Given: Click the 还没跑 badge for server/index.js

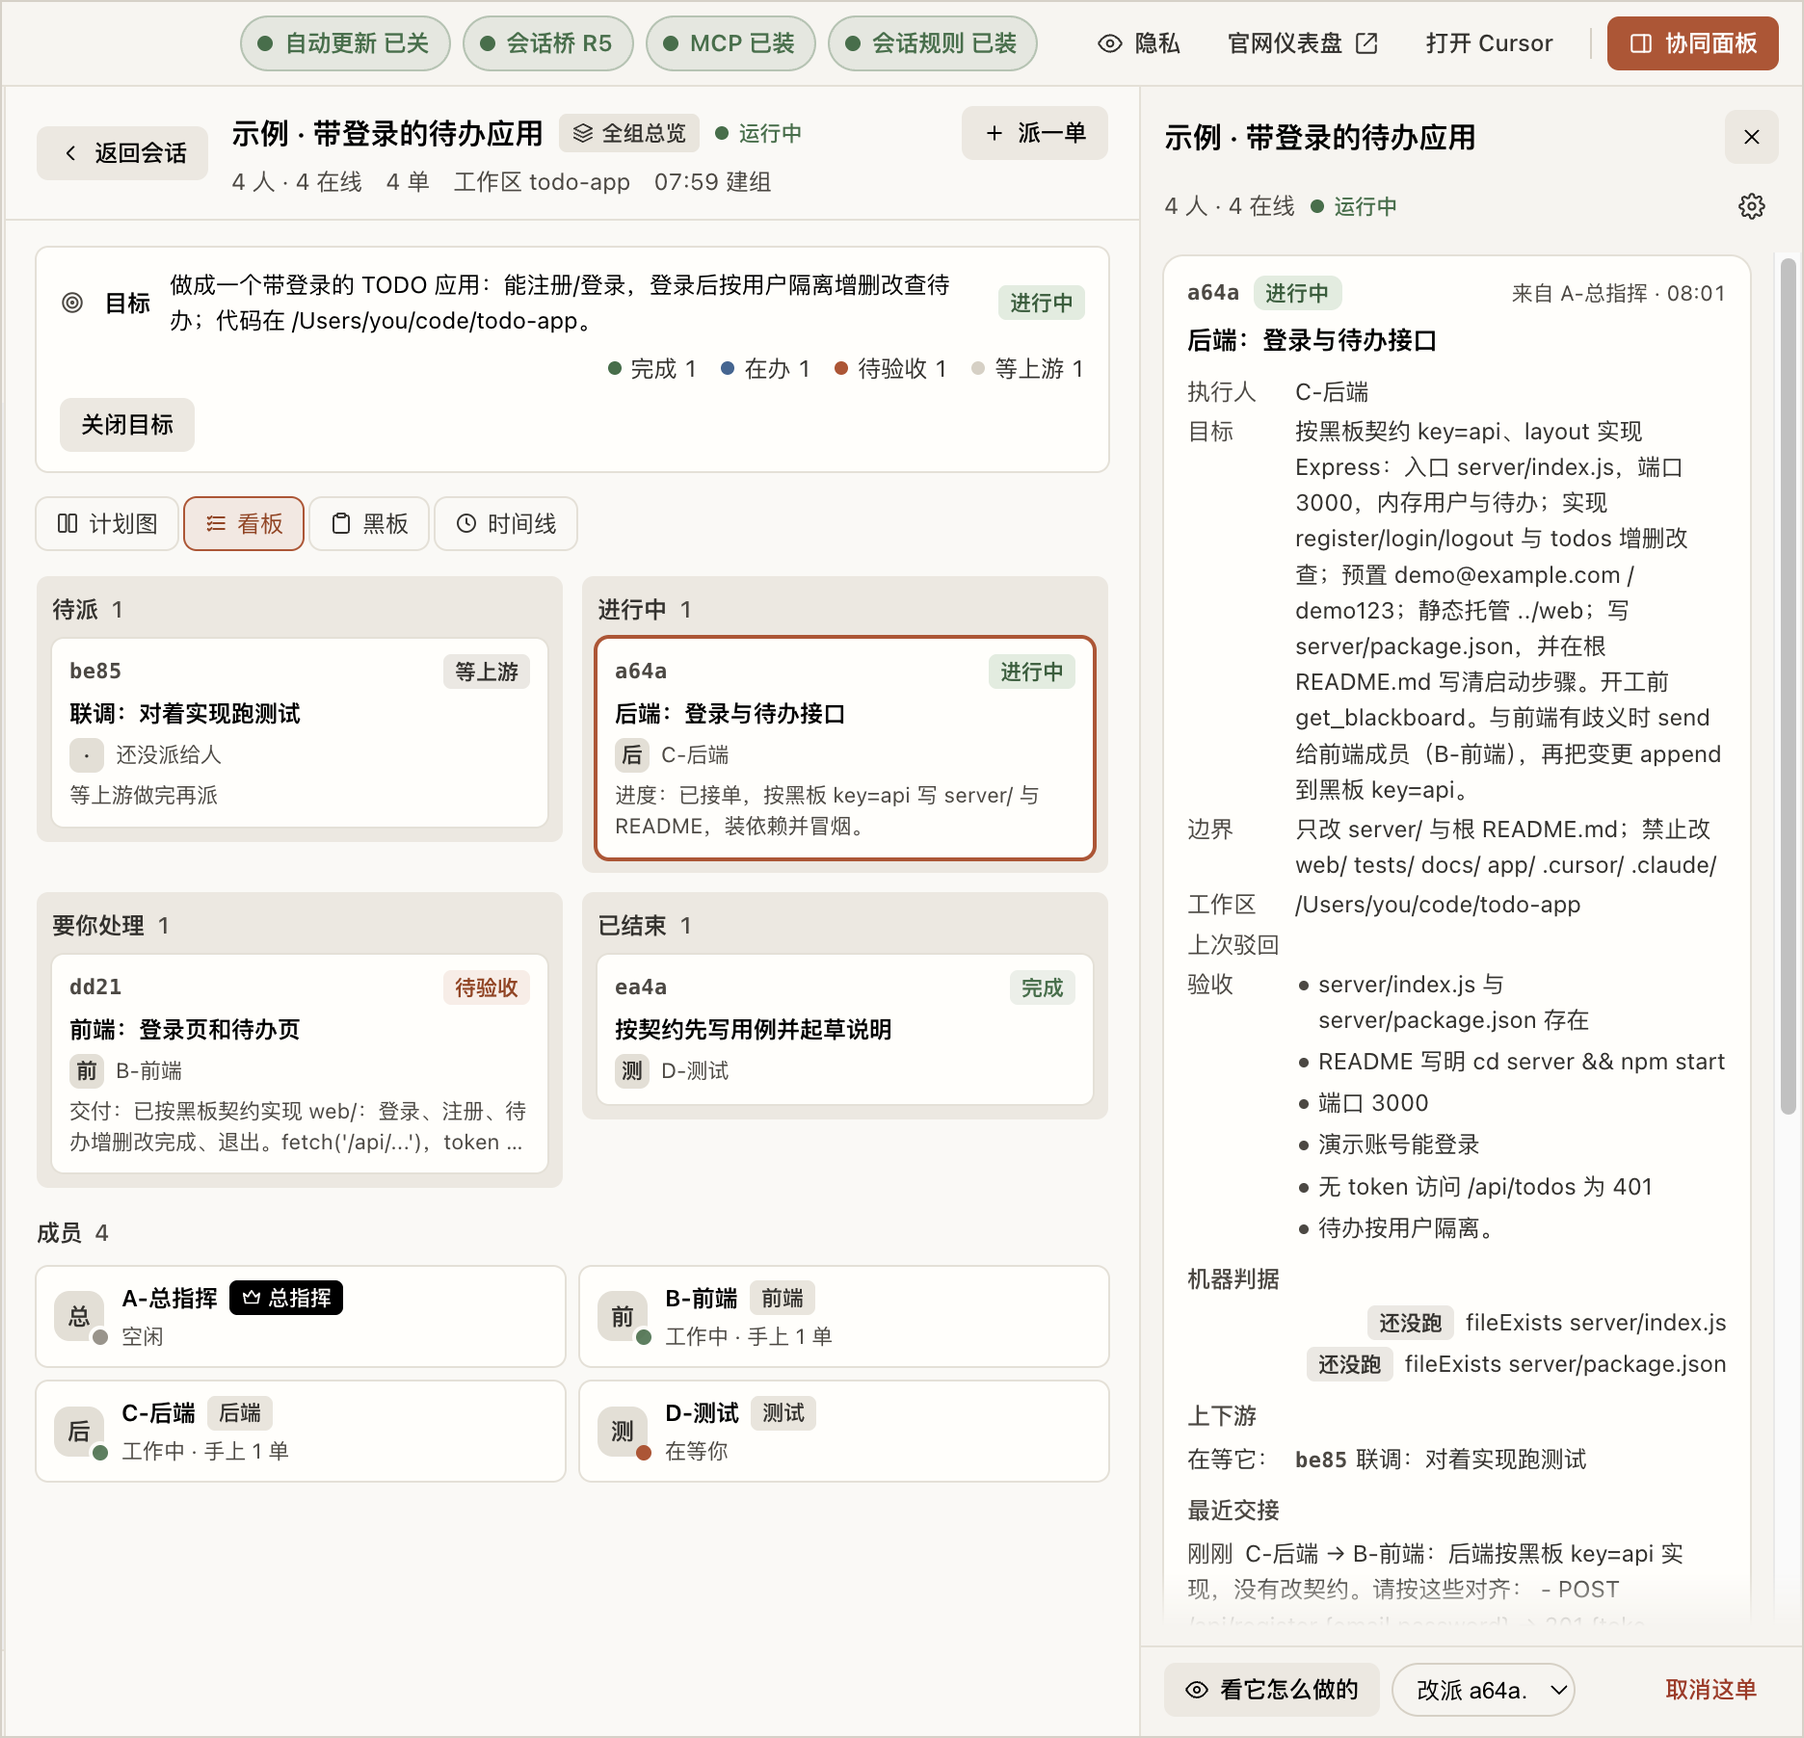Looking at the screenshot, I should point(1410,1323).
